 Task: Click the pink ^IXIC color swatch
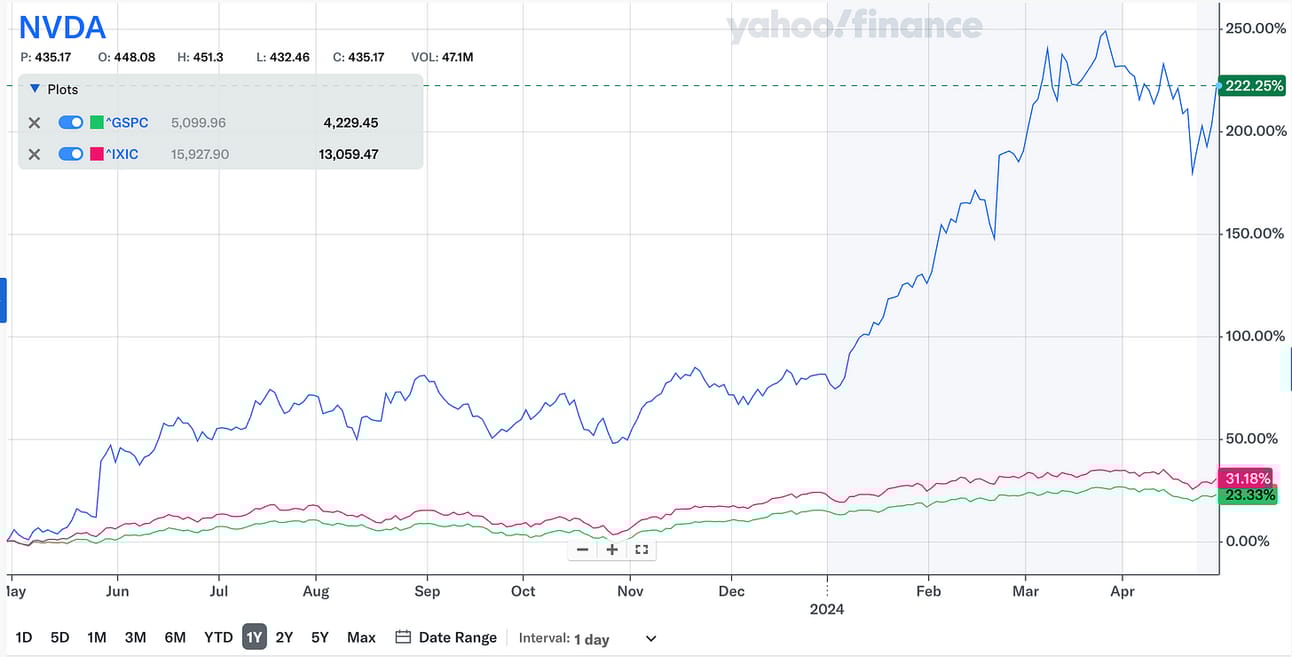97,154
